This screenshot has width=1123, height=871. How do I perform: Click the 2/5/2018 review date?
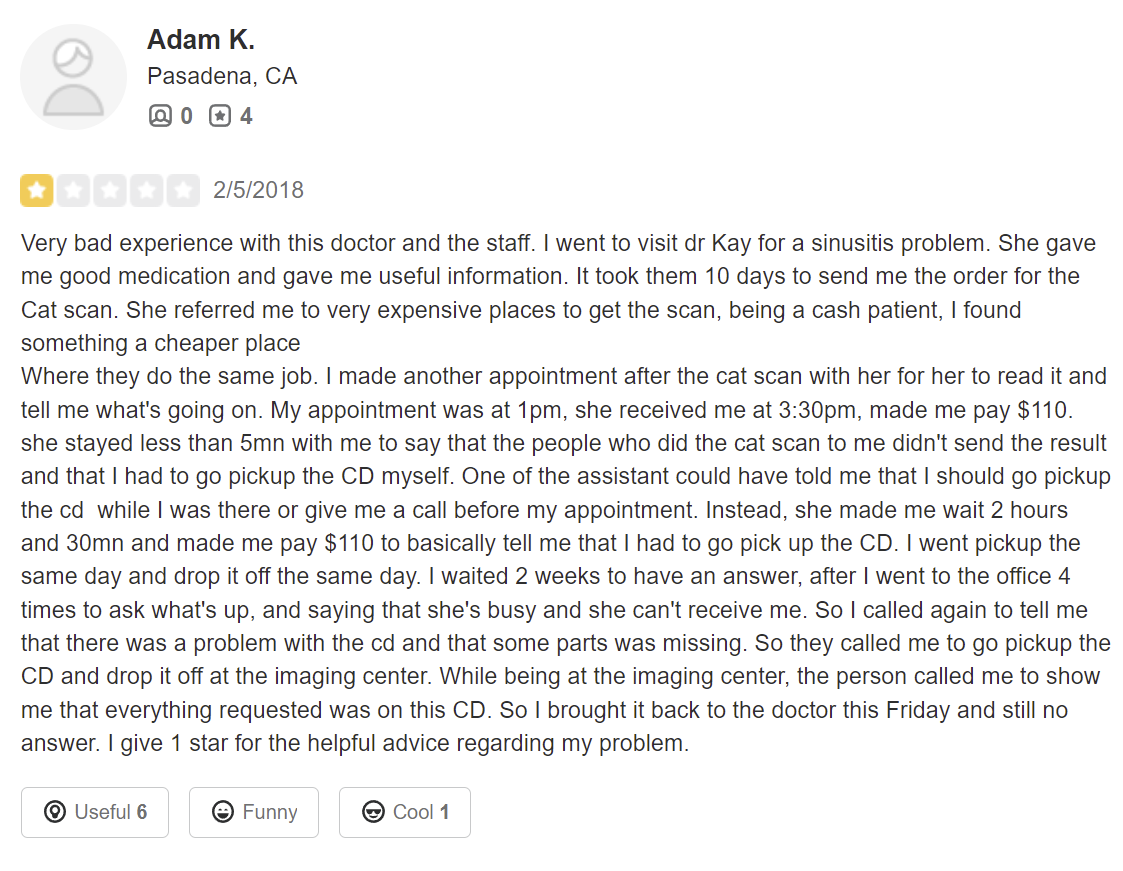tap(259, 191)
